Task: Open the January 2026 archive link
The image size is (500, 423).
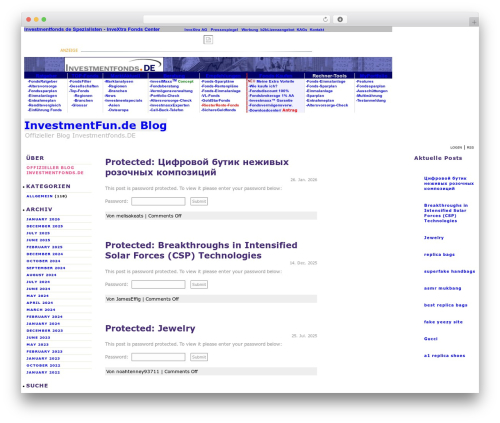Action: (x=43, y=219)
